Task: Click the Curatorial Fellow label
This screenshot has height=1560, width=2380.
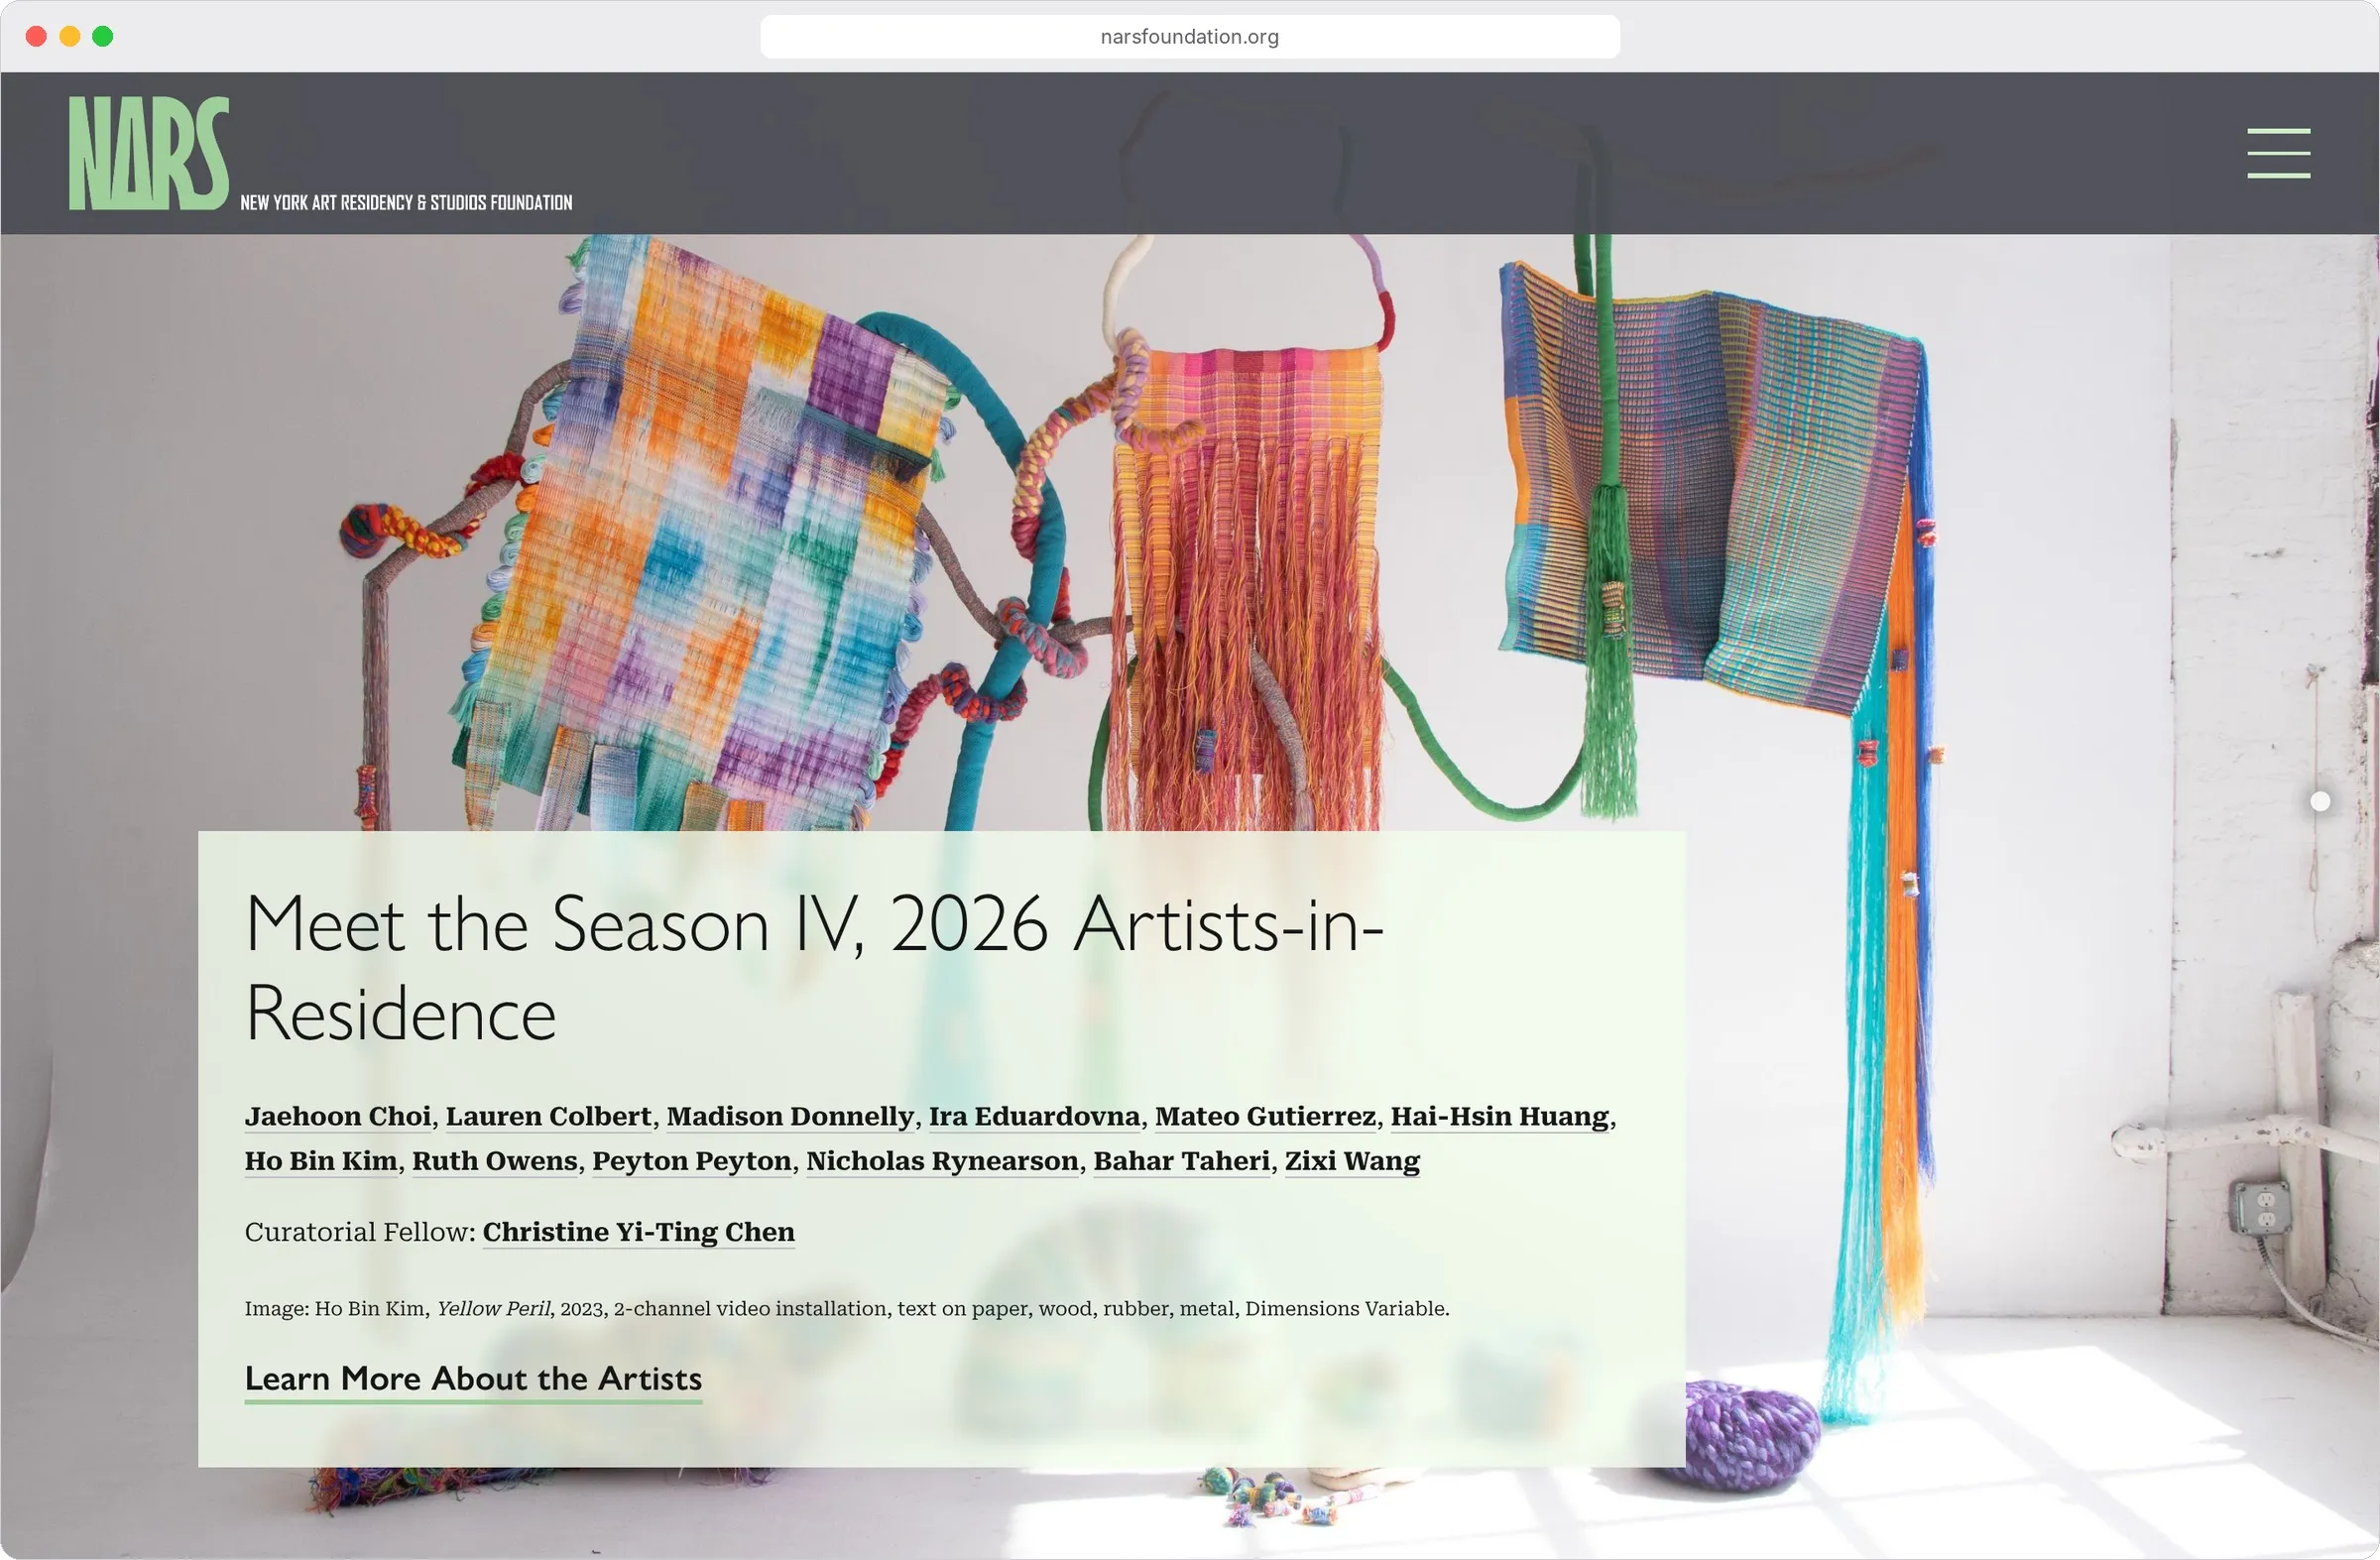Action: (x=360, y=1232)
